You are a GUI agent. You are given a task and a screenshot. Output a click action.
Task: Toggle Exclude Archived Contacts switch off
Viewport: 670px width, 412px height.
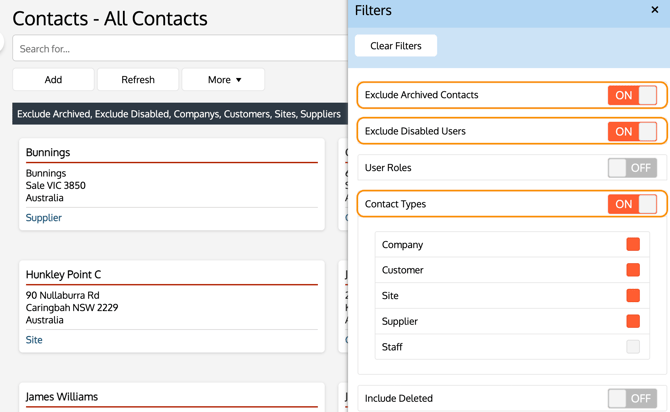pos(632,95)
